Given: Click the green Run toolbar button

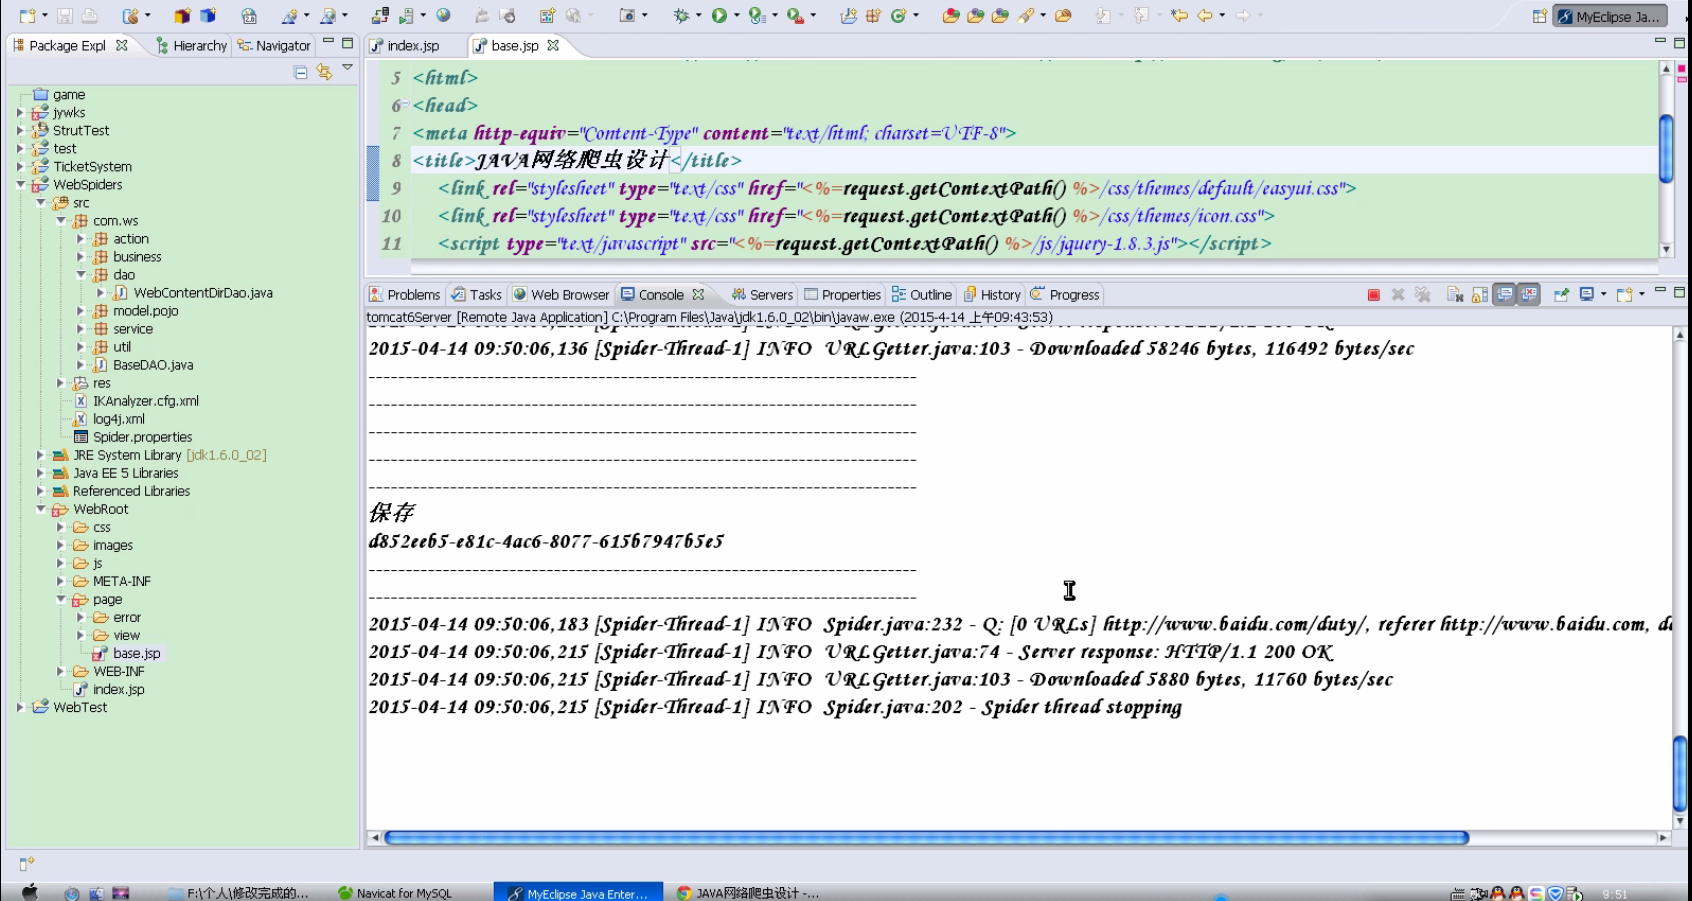Looking at the screenshot, I should (719, 16).
